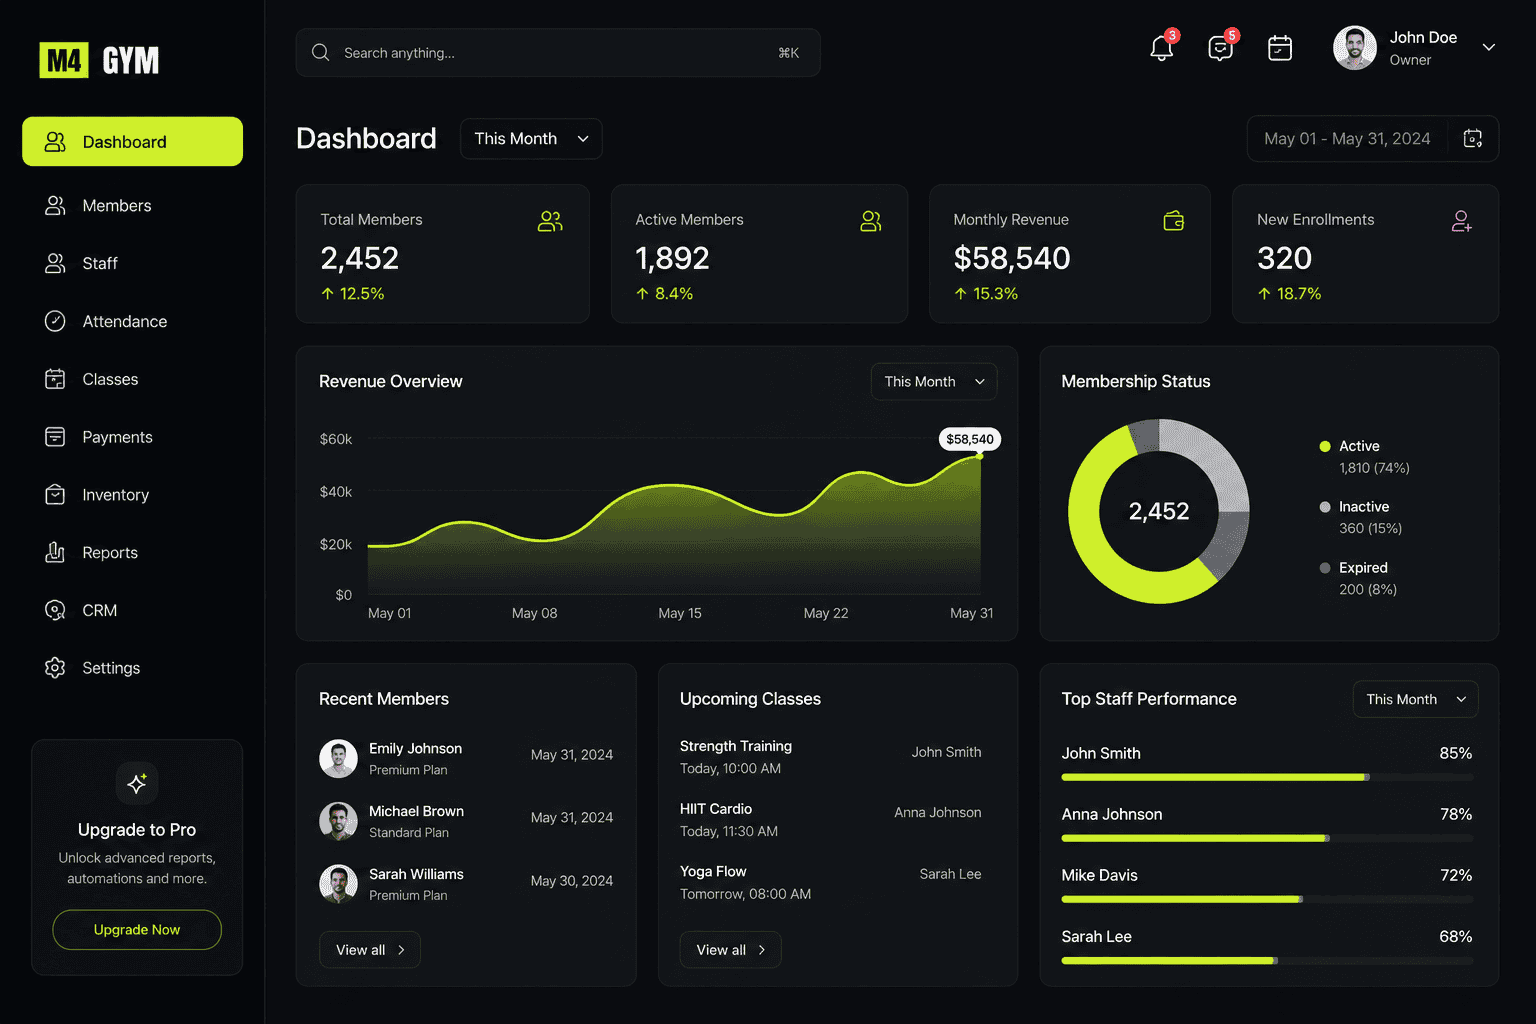Click the Active legend green dot
Image resolution: width=1536 pixels, height=1024 pixels.
[x=1325, y=446]
